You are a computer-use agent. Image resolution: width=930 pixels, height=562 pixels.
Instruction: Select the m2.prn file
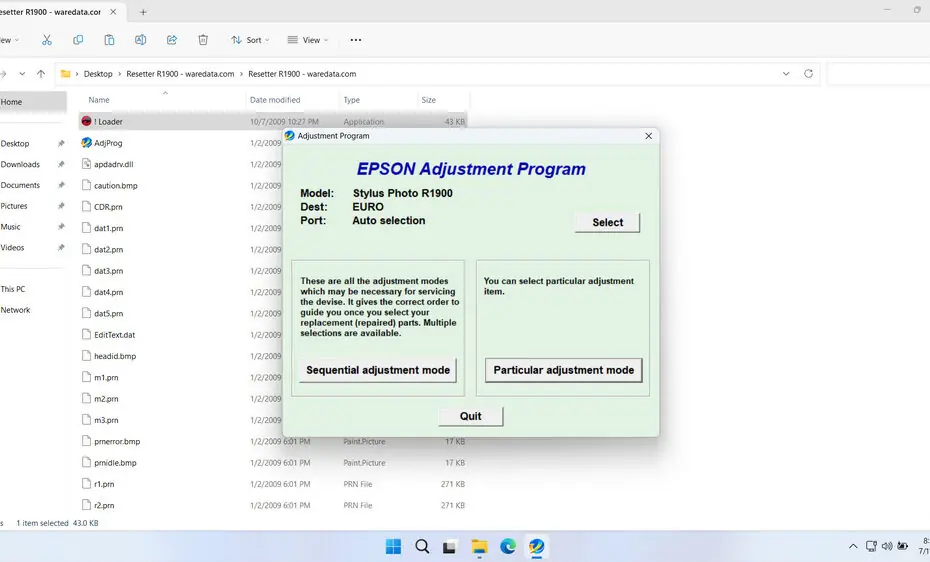[x=106, y=399]
